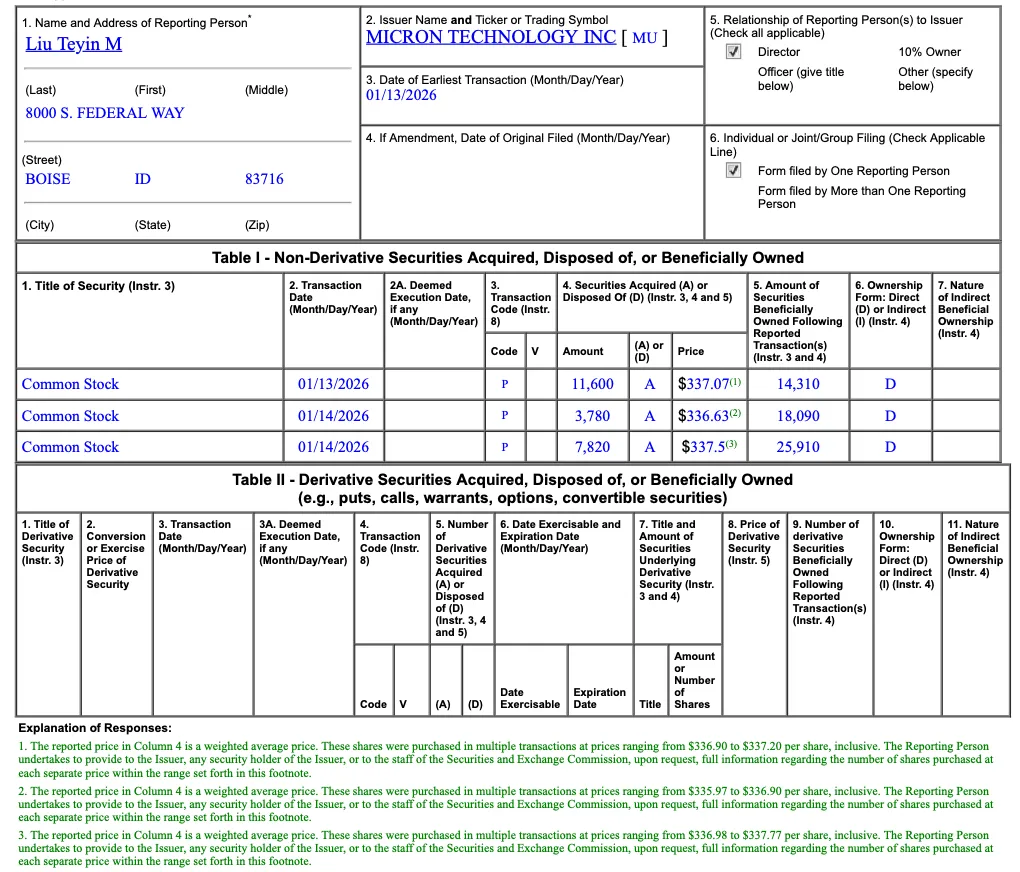1020x872 pixels.
Task: Select the 3,780 shares amount cell
Action: [592, 416]
